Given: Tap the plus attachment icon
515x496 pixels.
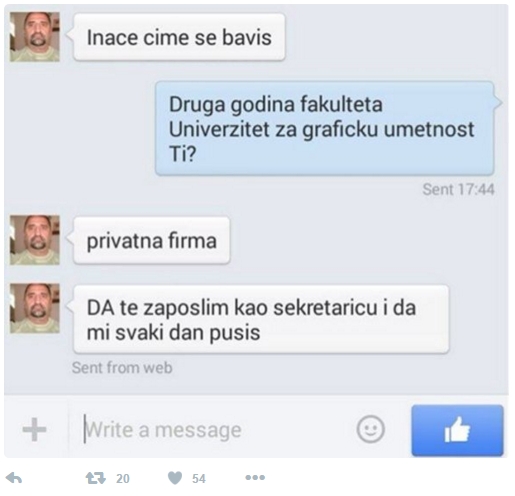Looking at the screenshot, I should pyautogui.click(x=34, y=429).
